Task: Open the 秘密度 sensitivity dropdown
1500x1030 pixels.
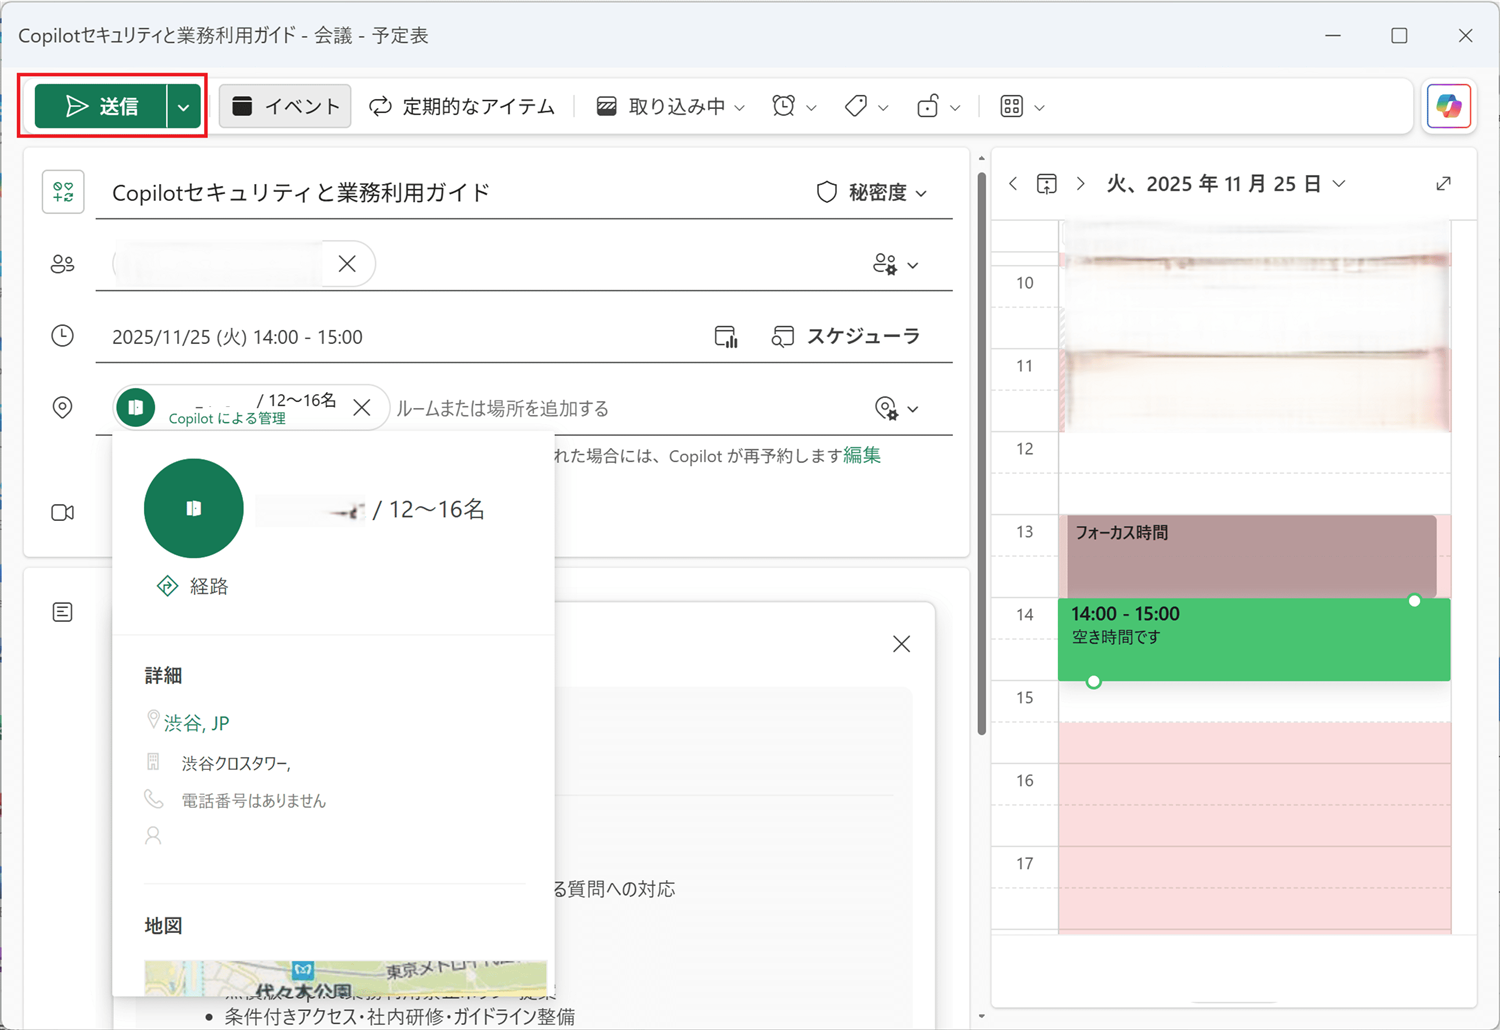Action: coord(872,192)
